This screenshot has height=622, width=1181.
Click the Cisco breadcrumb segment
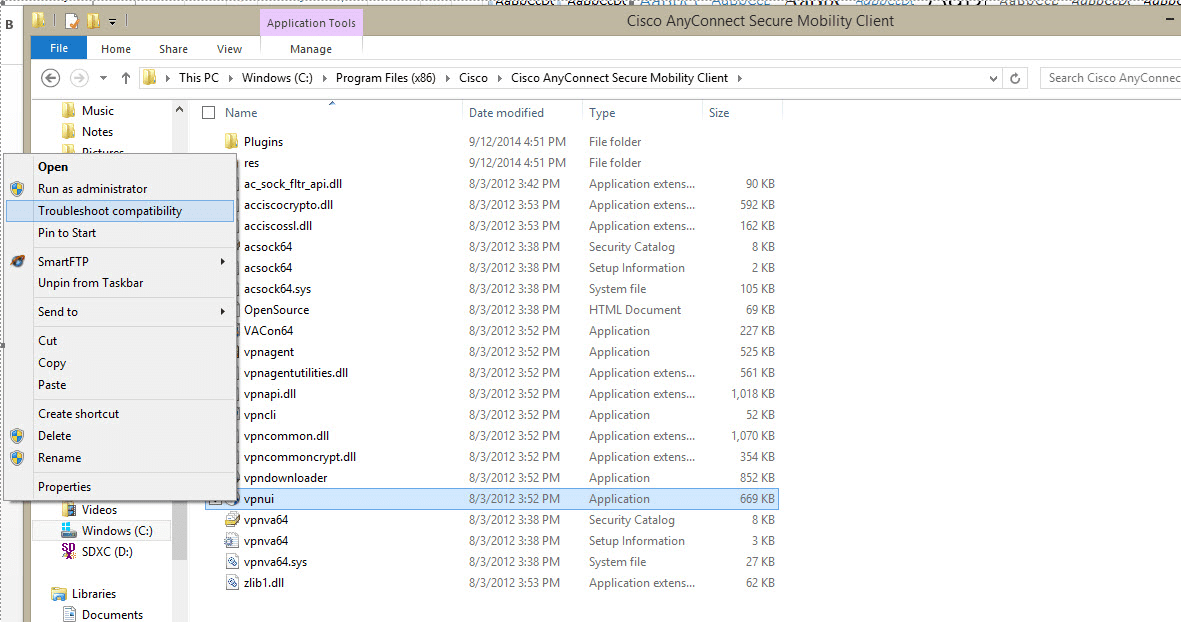pyautogui.click(x=473, y=78)
